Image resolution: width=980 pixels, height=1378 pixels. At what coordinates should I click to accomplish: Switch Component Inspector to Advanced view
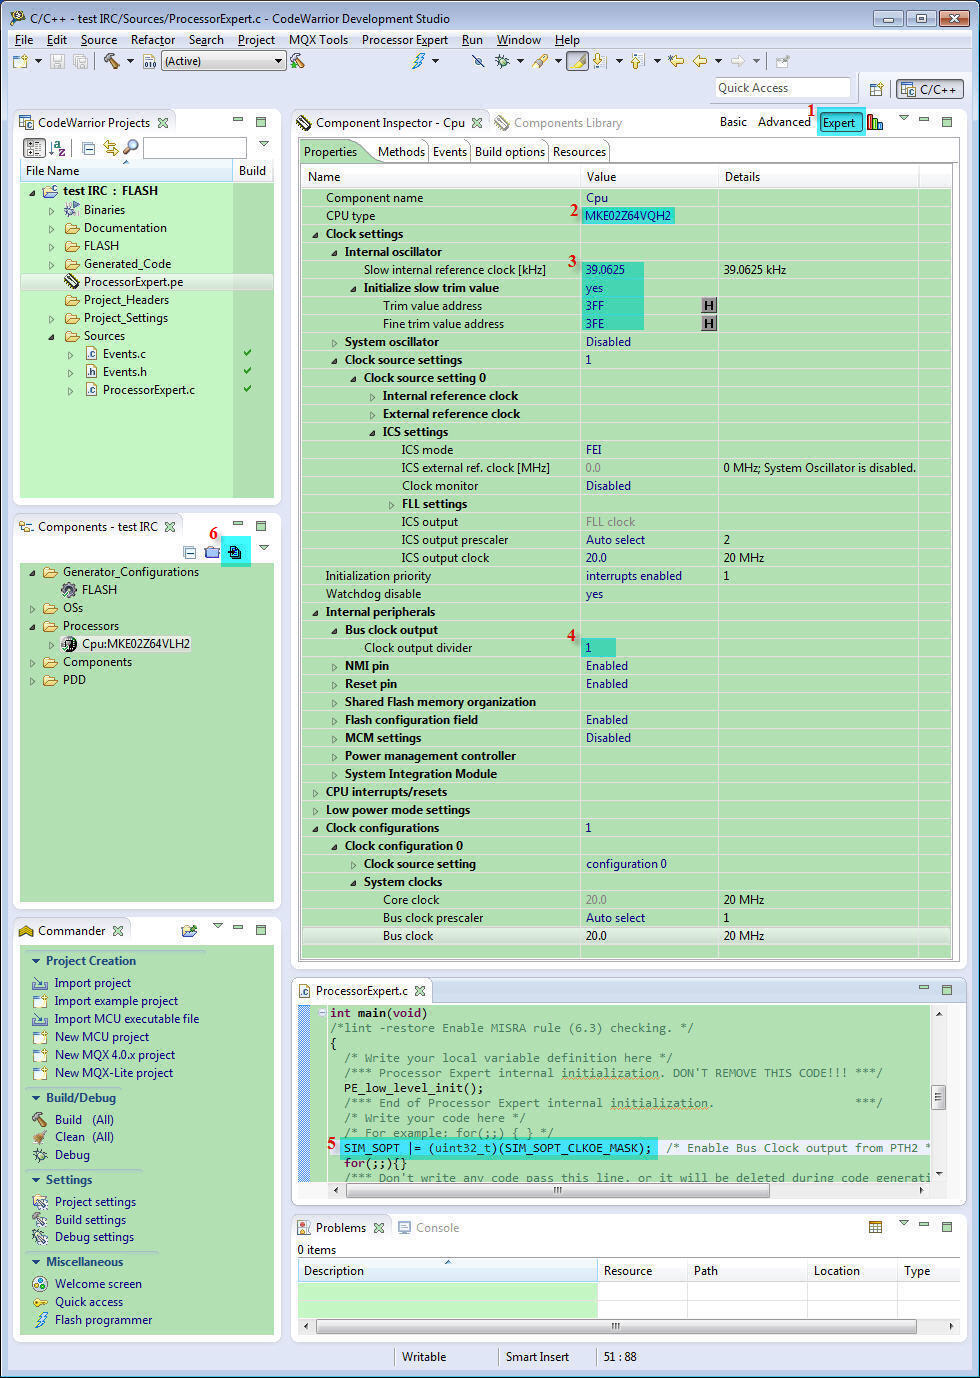pyautogui.click(x=784, y=122)
